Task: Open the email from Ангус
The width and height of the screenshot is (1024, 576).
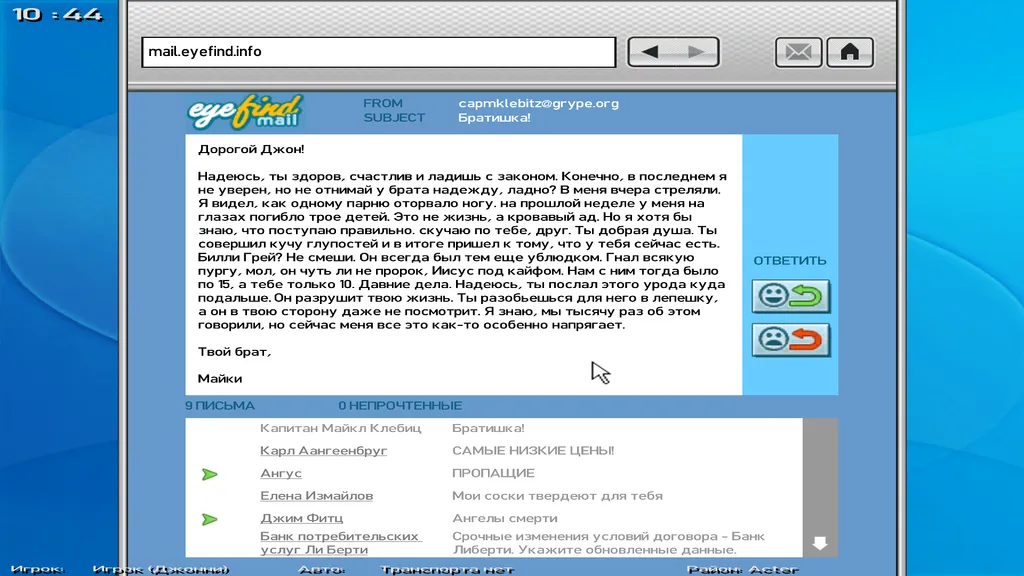Action: pos(281,473)
